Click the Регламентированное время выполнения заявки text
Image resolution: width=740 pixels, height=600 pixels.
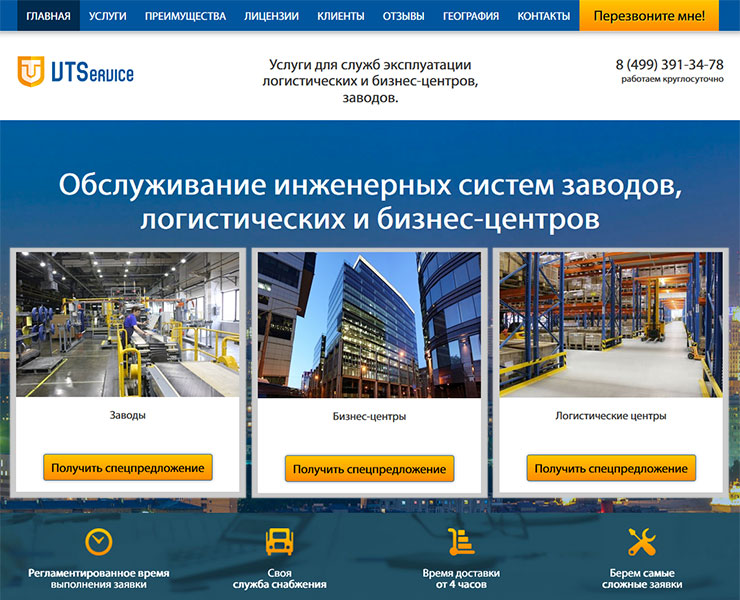pyautogui.click(x=99, y=579)
